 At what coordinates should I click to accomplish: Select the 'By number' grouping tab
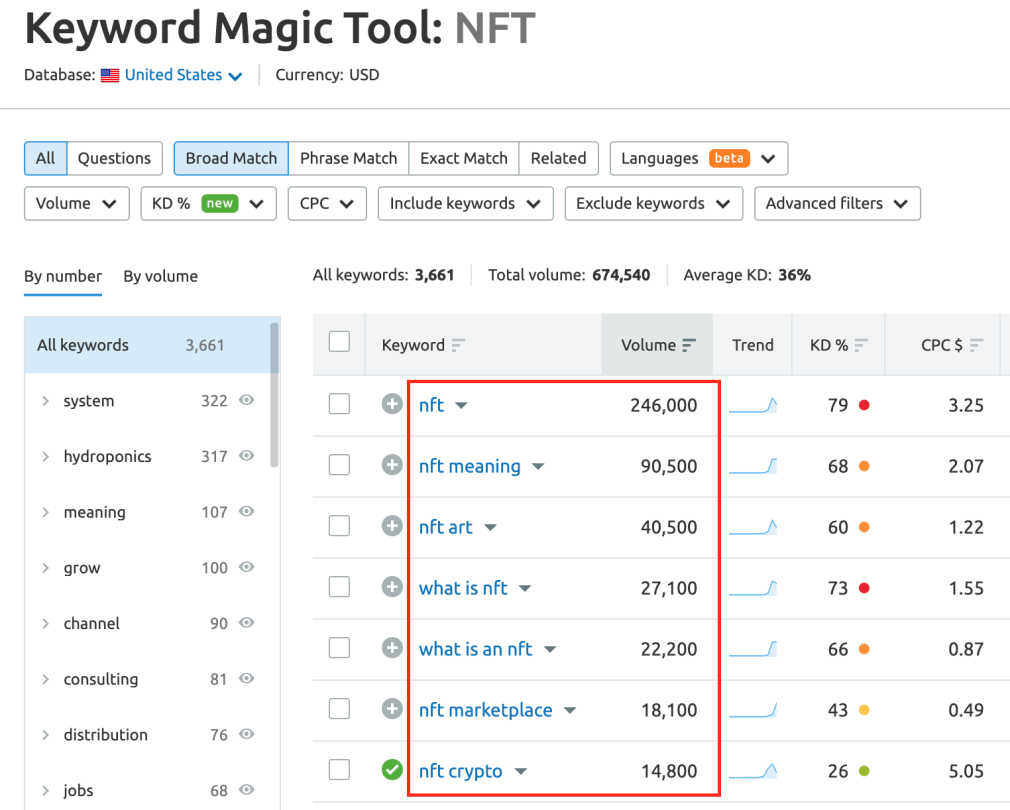(x=63, y=277)
